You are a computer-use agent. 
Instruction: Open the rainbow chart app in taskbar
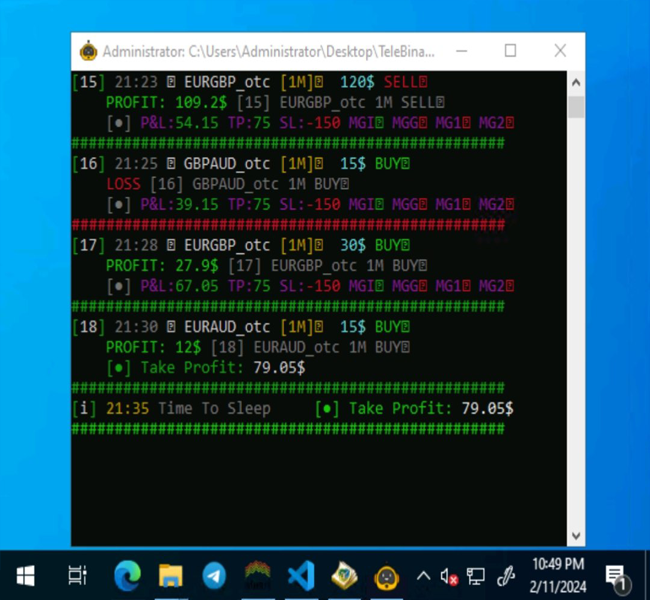click(258, 575)
